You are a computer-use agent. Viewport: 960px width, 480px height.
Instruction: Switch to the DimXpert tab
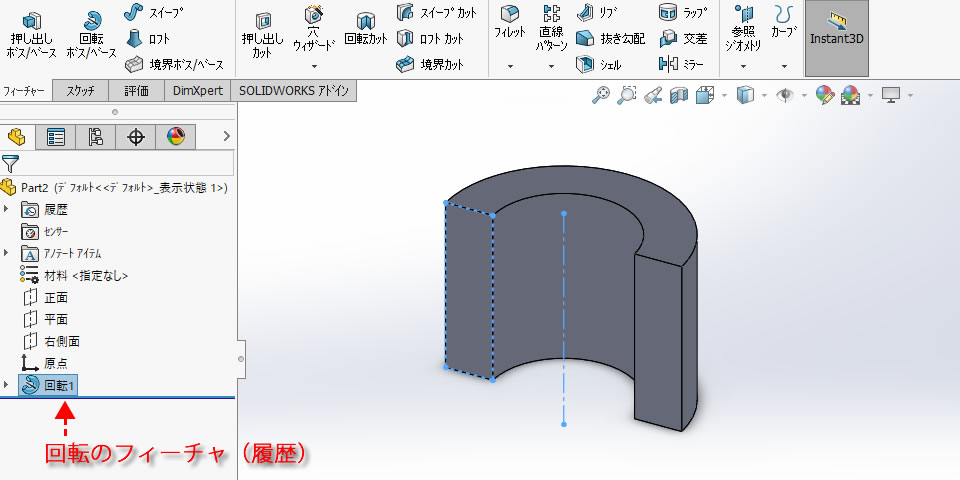(x=198, y=91)
